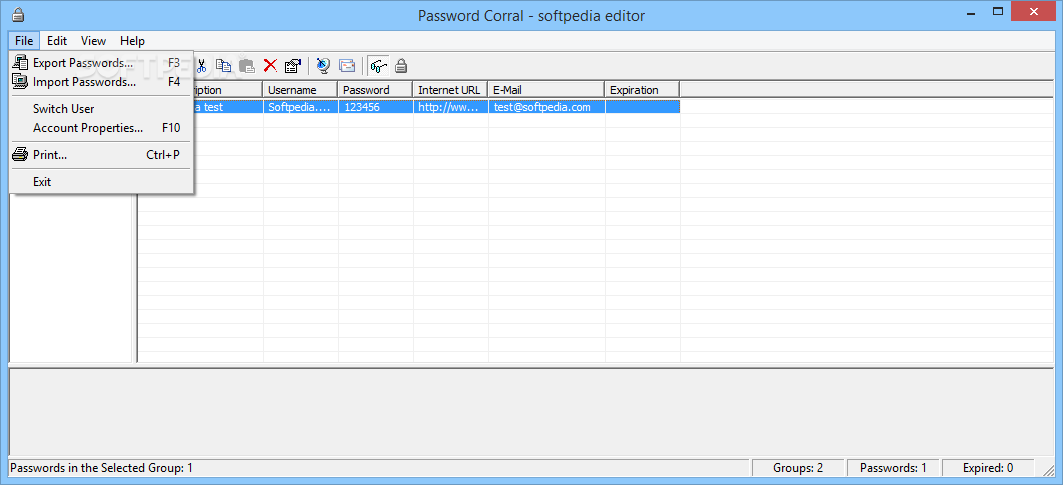Click the 'Groups: 2' status panel

(x=798, y=467)
